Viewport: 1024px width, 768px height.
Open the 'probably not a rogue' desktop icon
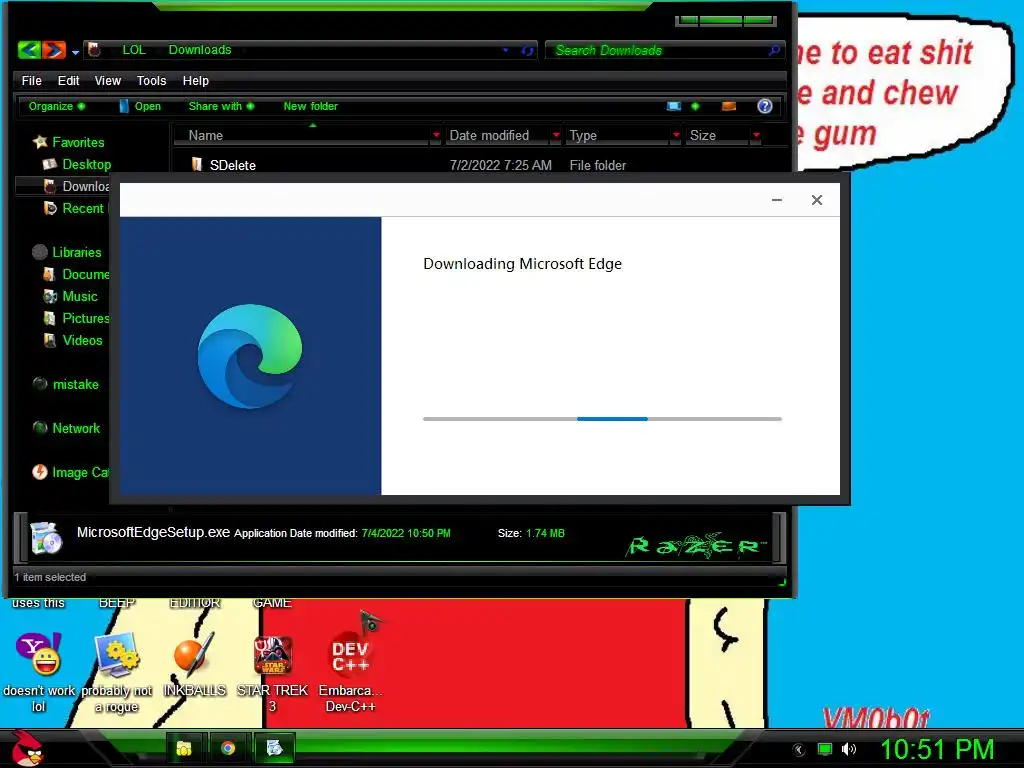116,673
